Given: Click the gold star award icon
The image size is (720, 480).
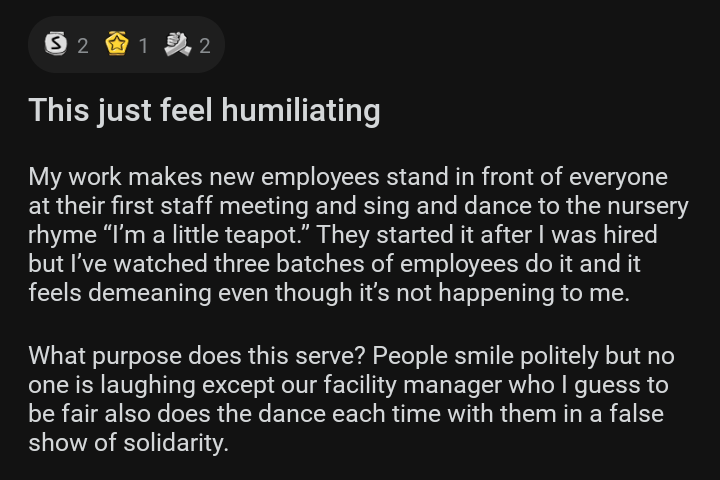Looking at the screenshot, I should pos(117,44).
